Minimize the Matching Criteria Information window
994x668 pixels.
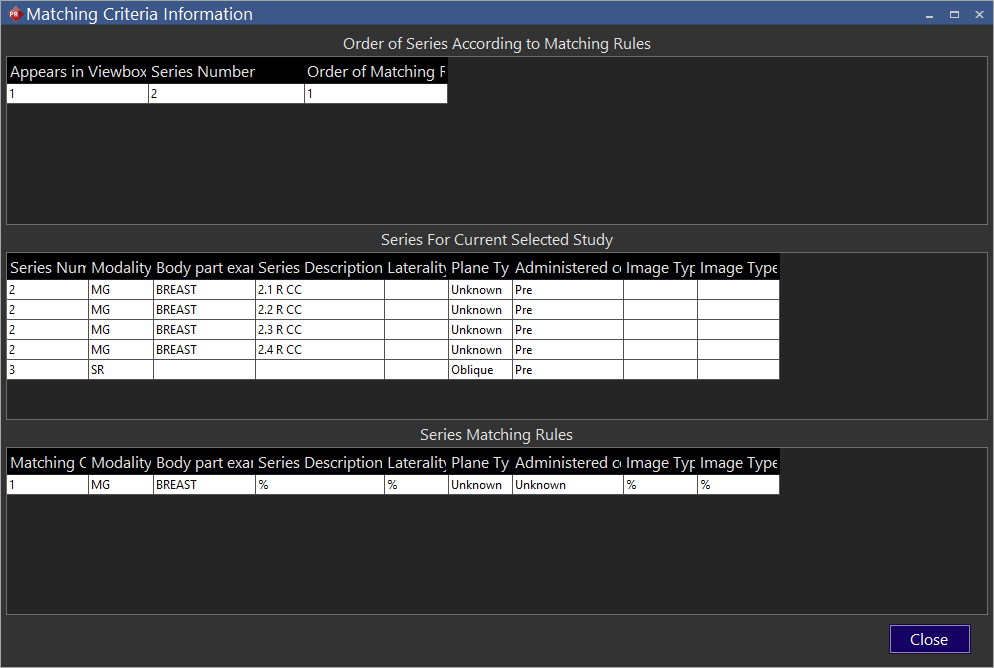[929, 14]
